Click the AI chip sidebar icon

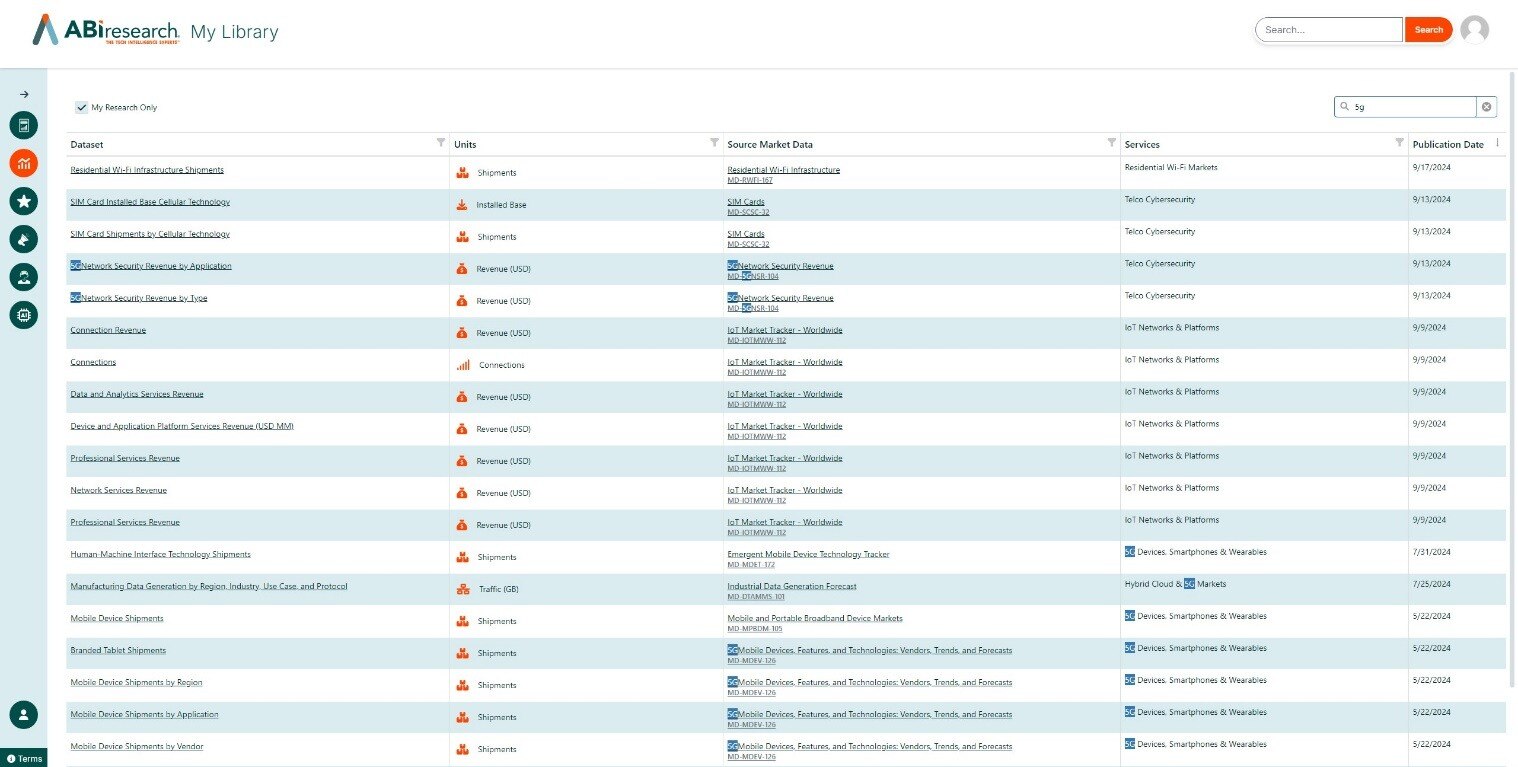point(23,315)
